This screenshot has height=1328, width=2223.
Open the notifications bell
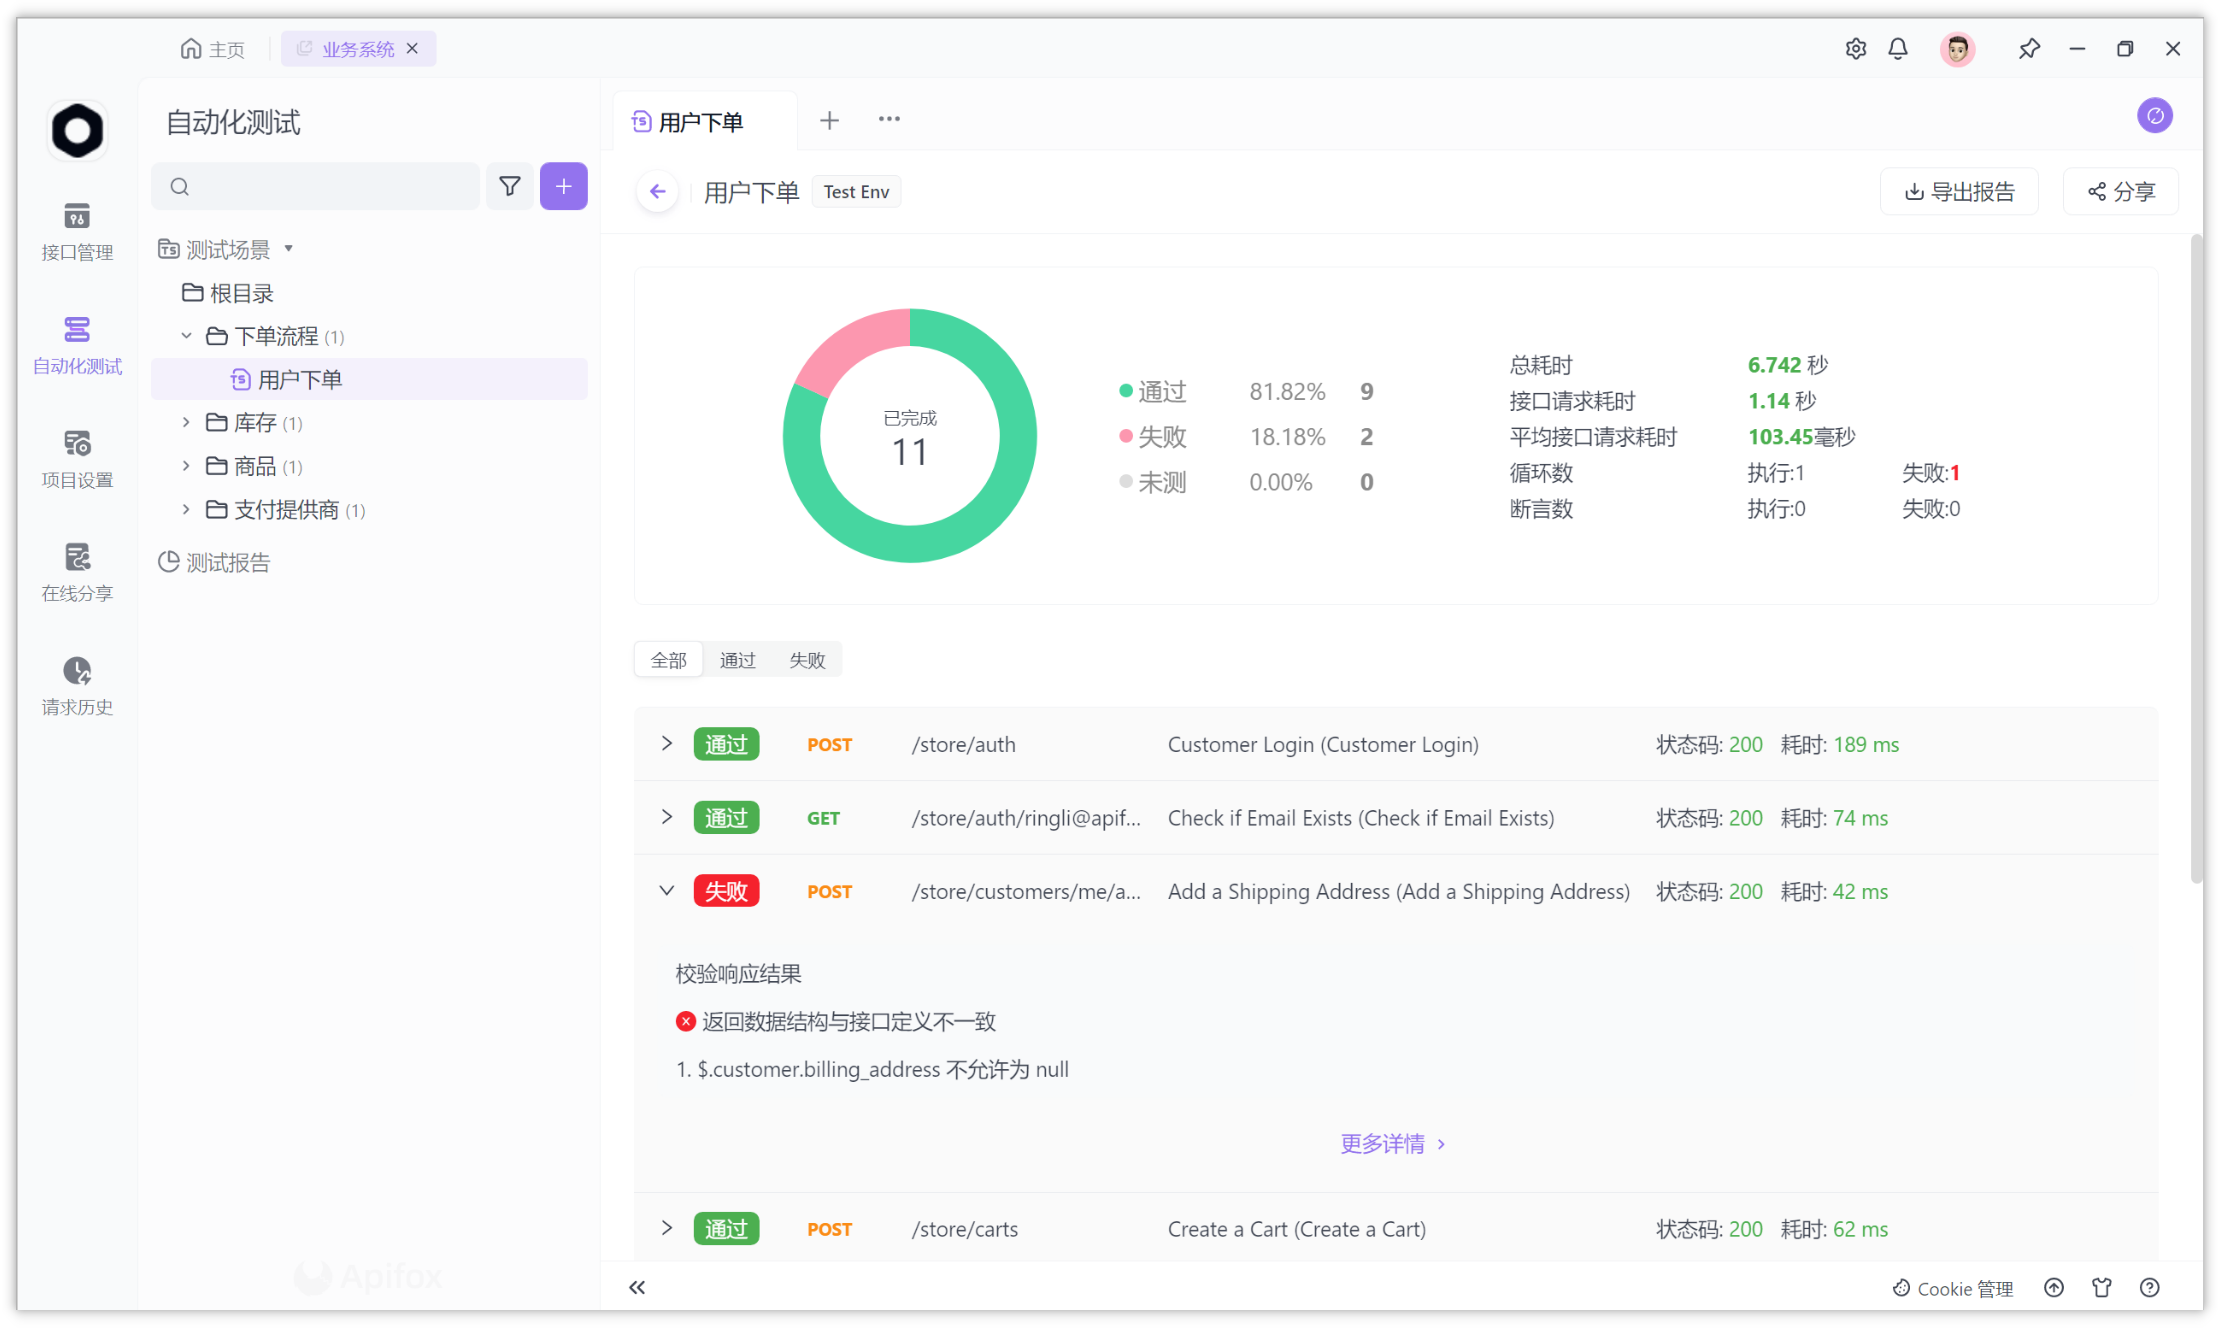(x=1898, y=48)
